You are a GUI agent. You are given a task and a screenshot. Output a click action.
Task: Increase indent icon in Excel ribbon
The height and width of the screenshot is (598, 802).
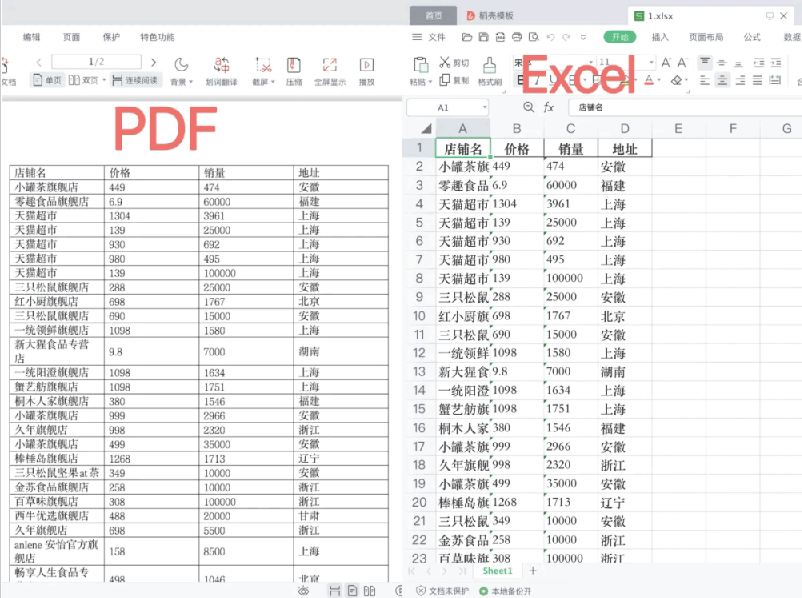point(776,62)
